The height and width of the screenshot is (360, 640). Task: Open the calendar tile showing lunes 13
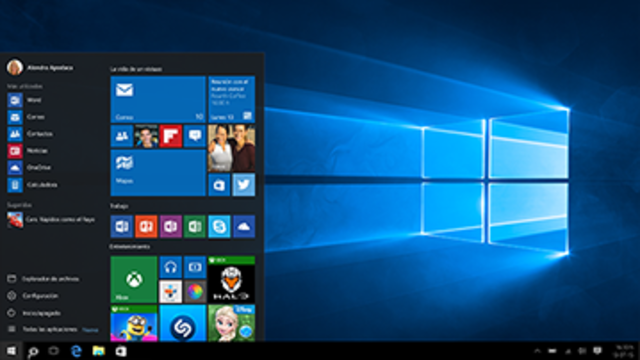click(231, 99)
